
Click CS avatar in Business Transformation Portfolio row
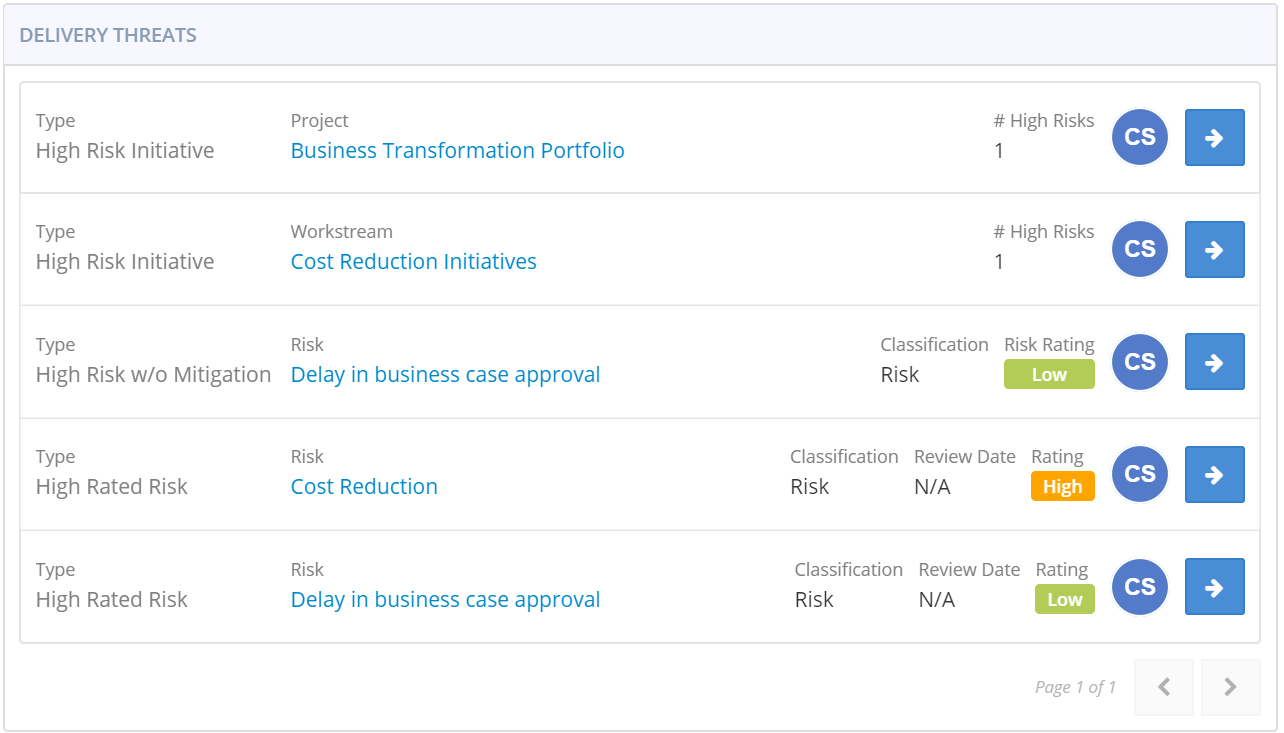coord(1140,138)
